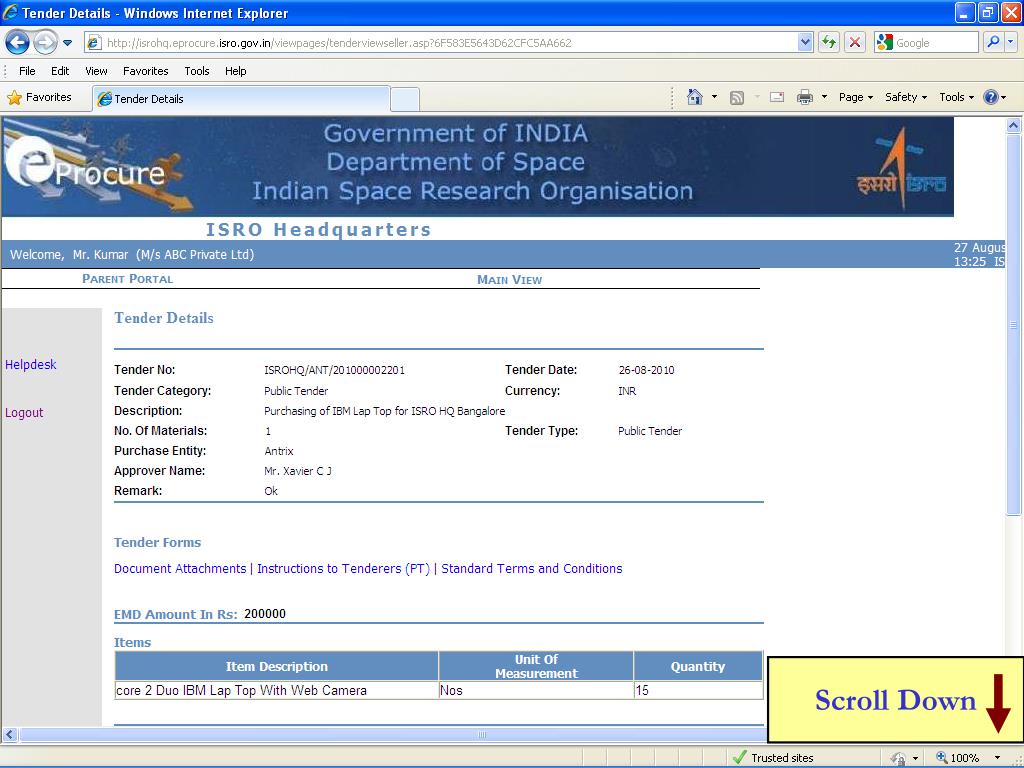Viewport: 1024px width, 768px height.
Task: Expand the Print options dropdown arrow
Action: click(824, 97)
